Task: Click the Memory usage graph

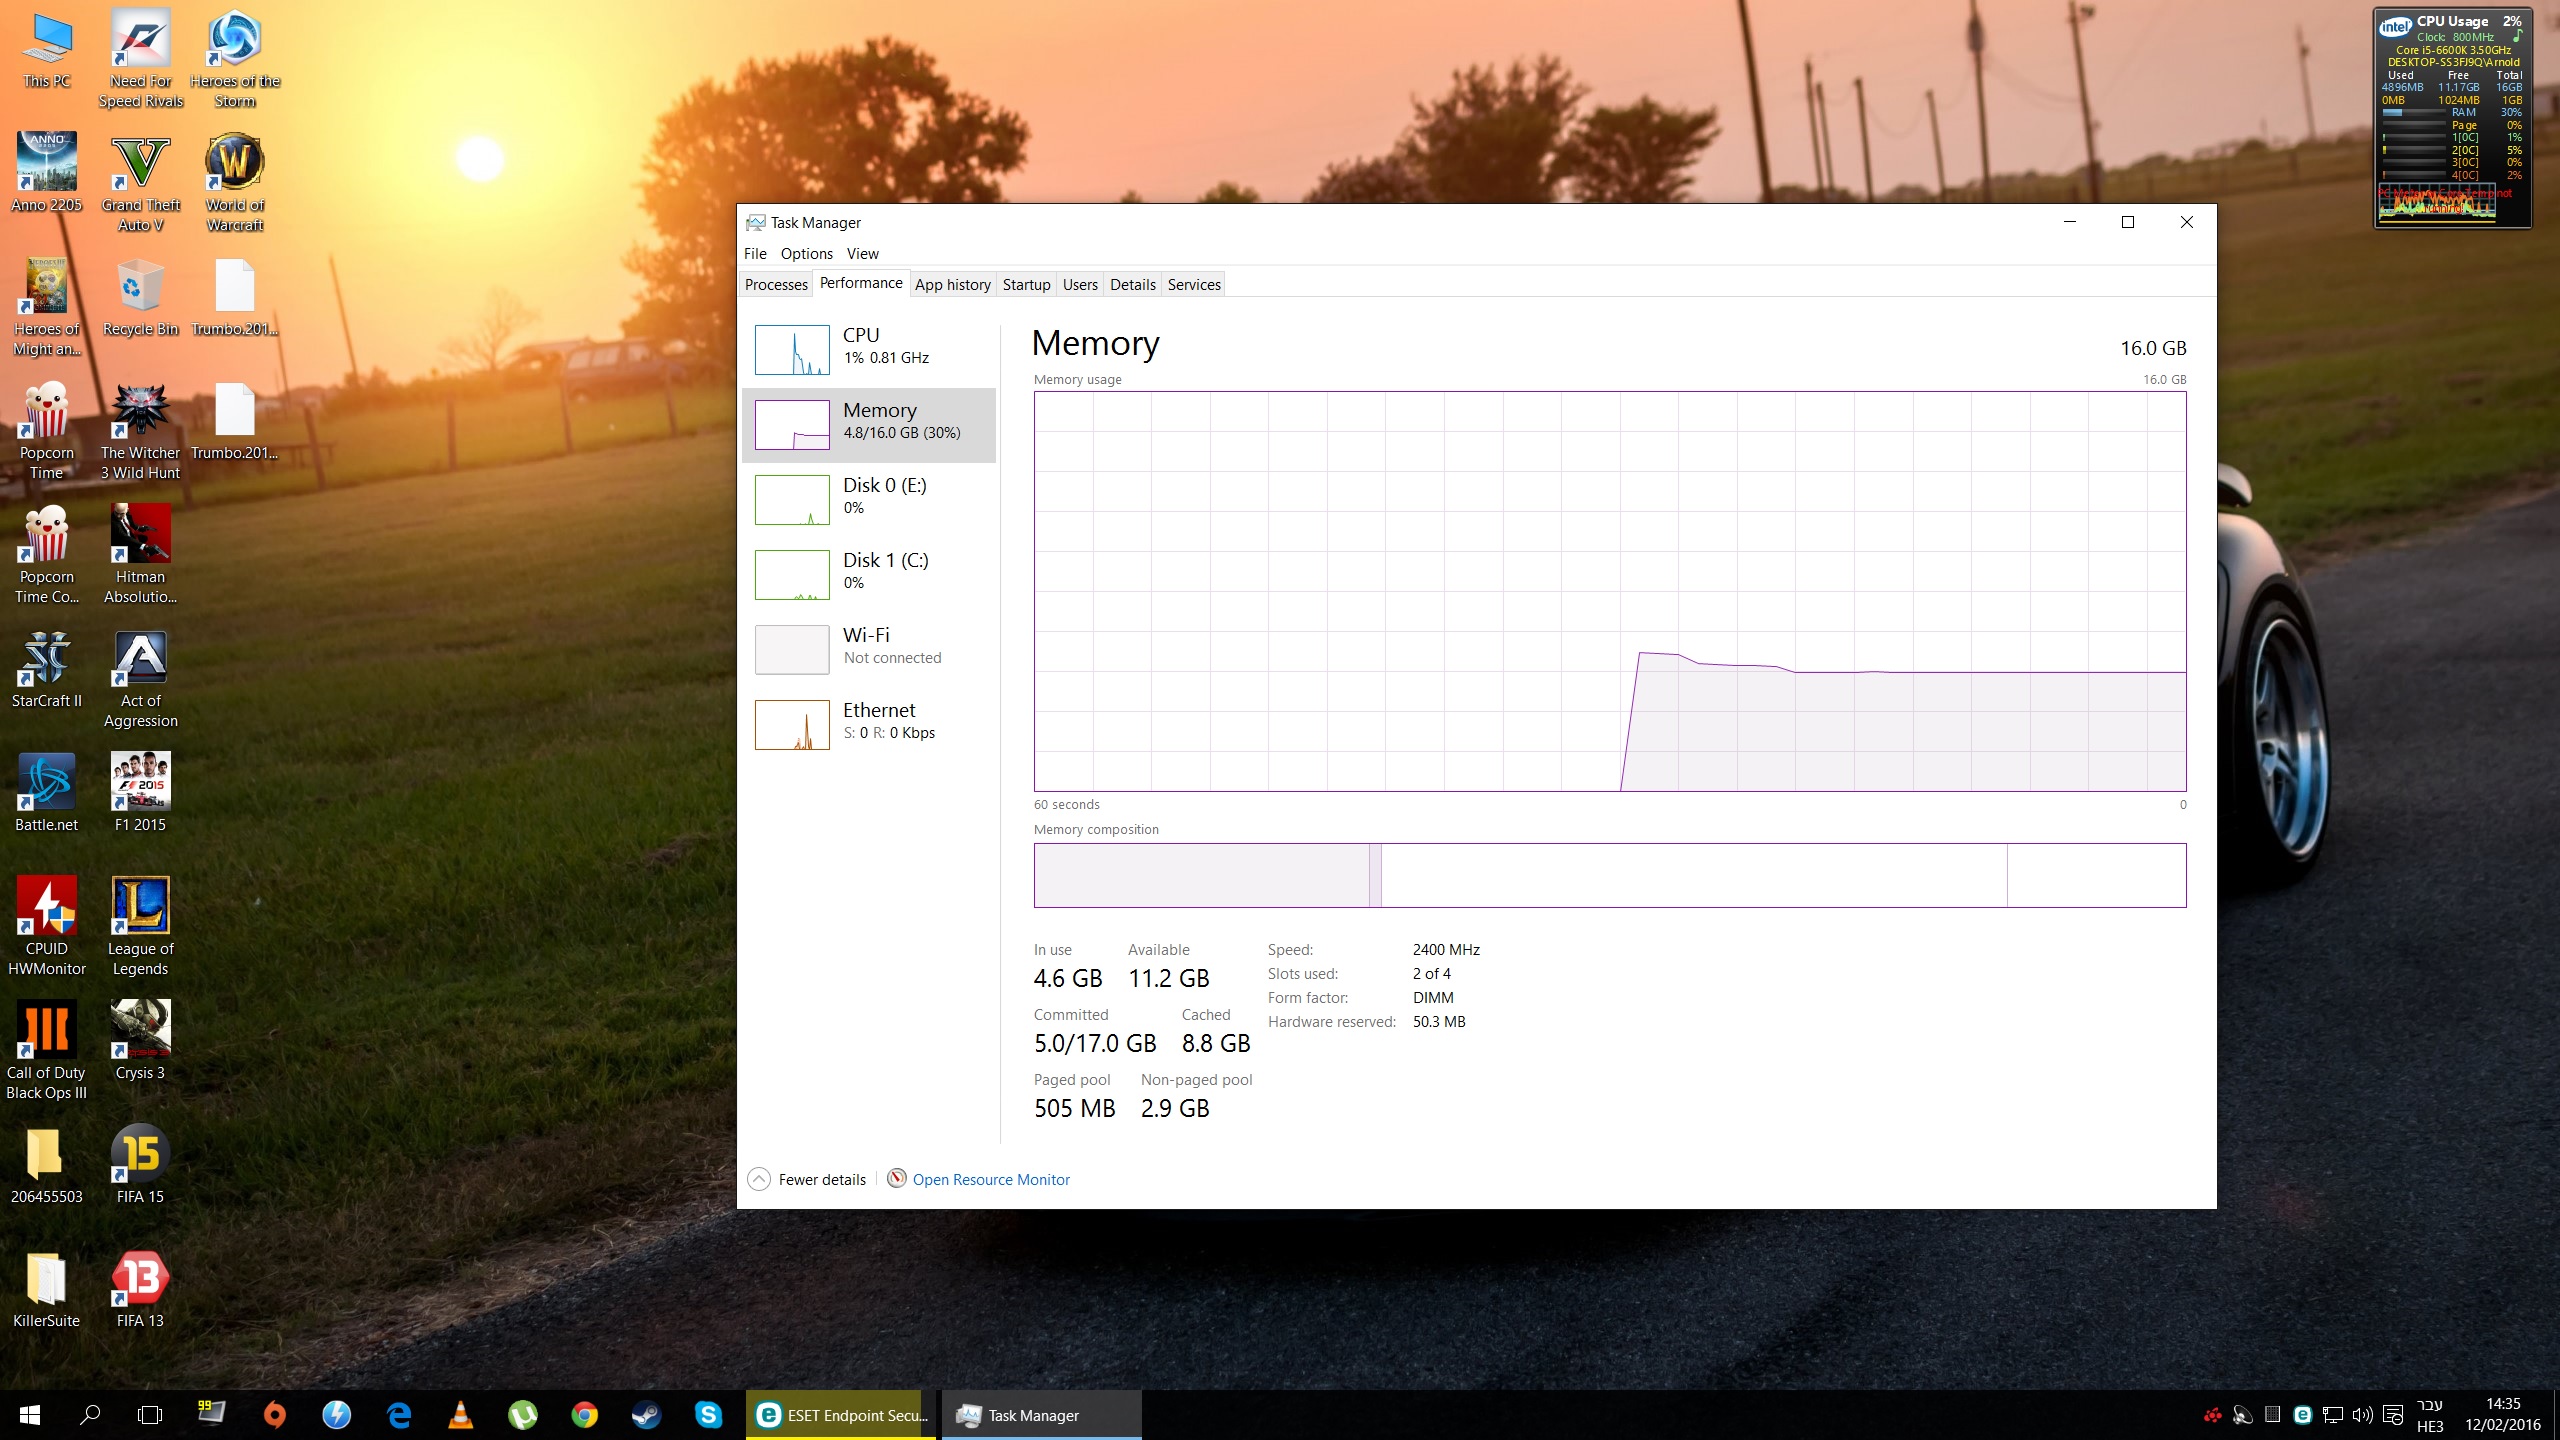Action: [1610, 591]
